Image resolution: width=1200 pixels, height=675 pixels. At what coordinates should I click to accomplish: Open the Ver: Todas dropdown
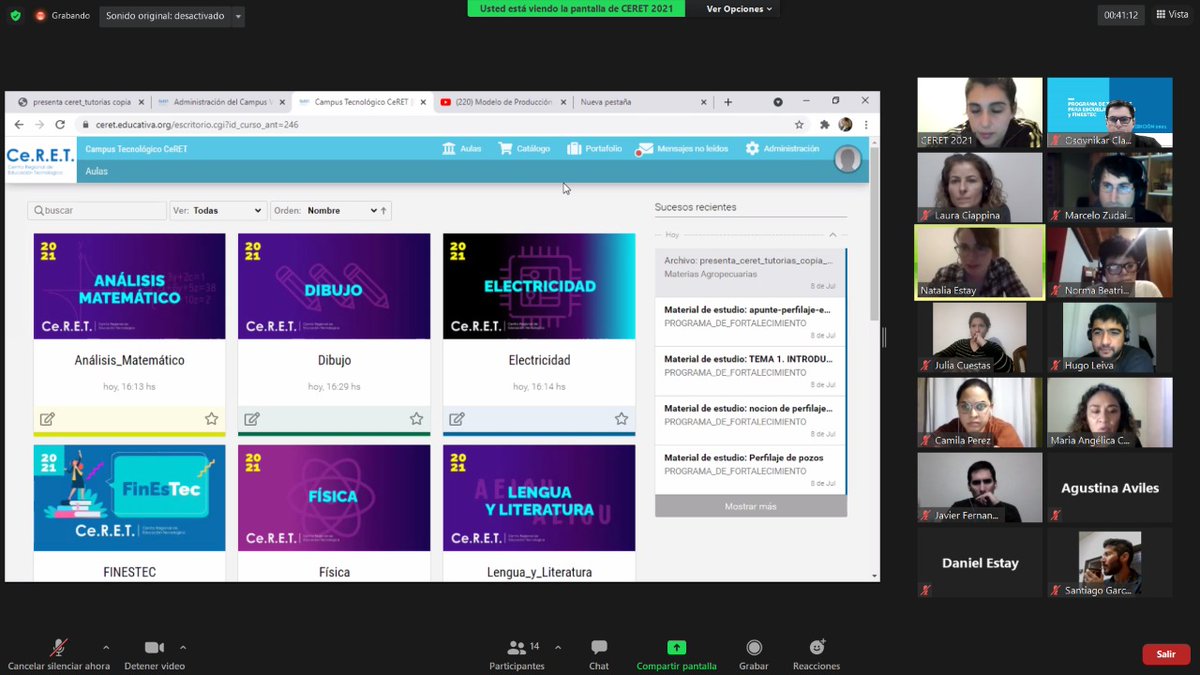click(217, 210)
